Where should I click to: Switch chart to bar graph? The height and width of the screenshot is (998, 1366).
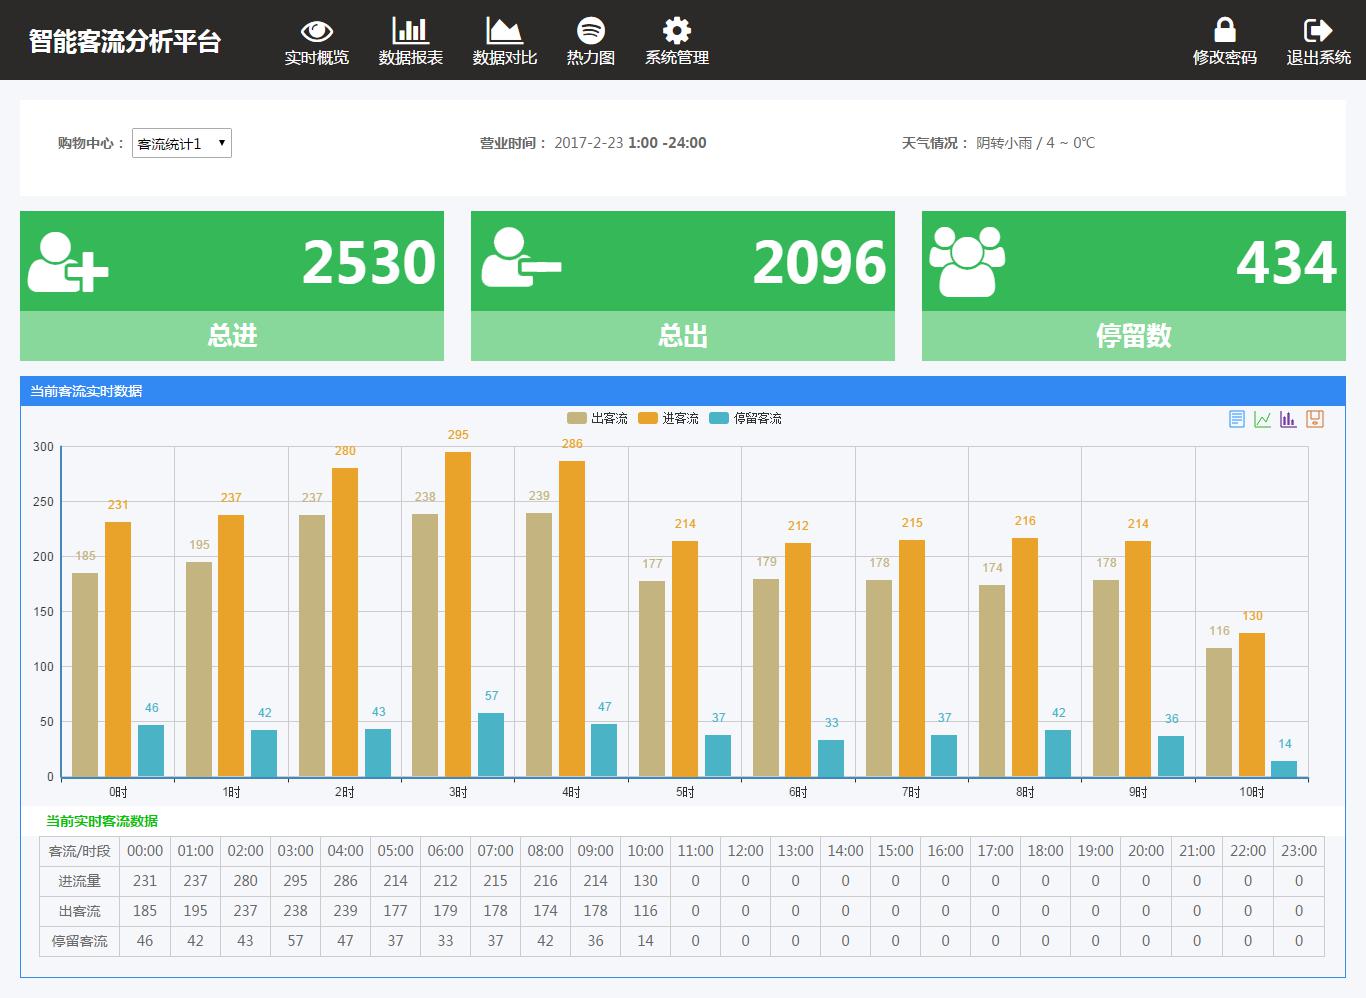1288,419
